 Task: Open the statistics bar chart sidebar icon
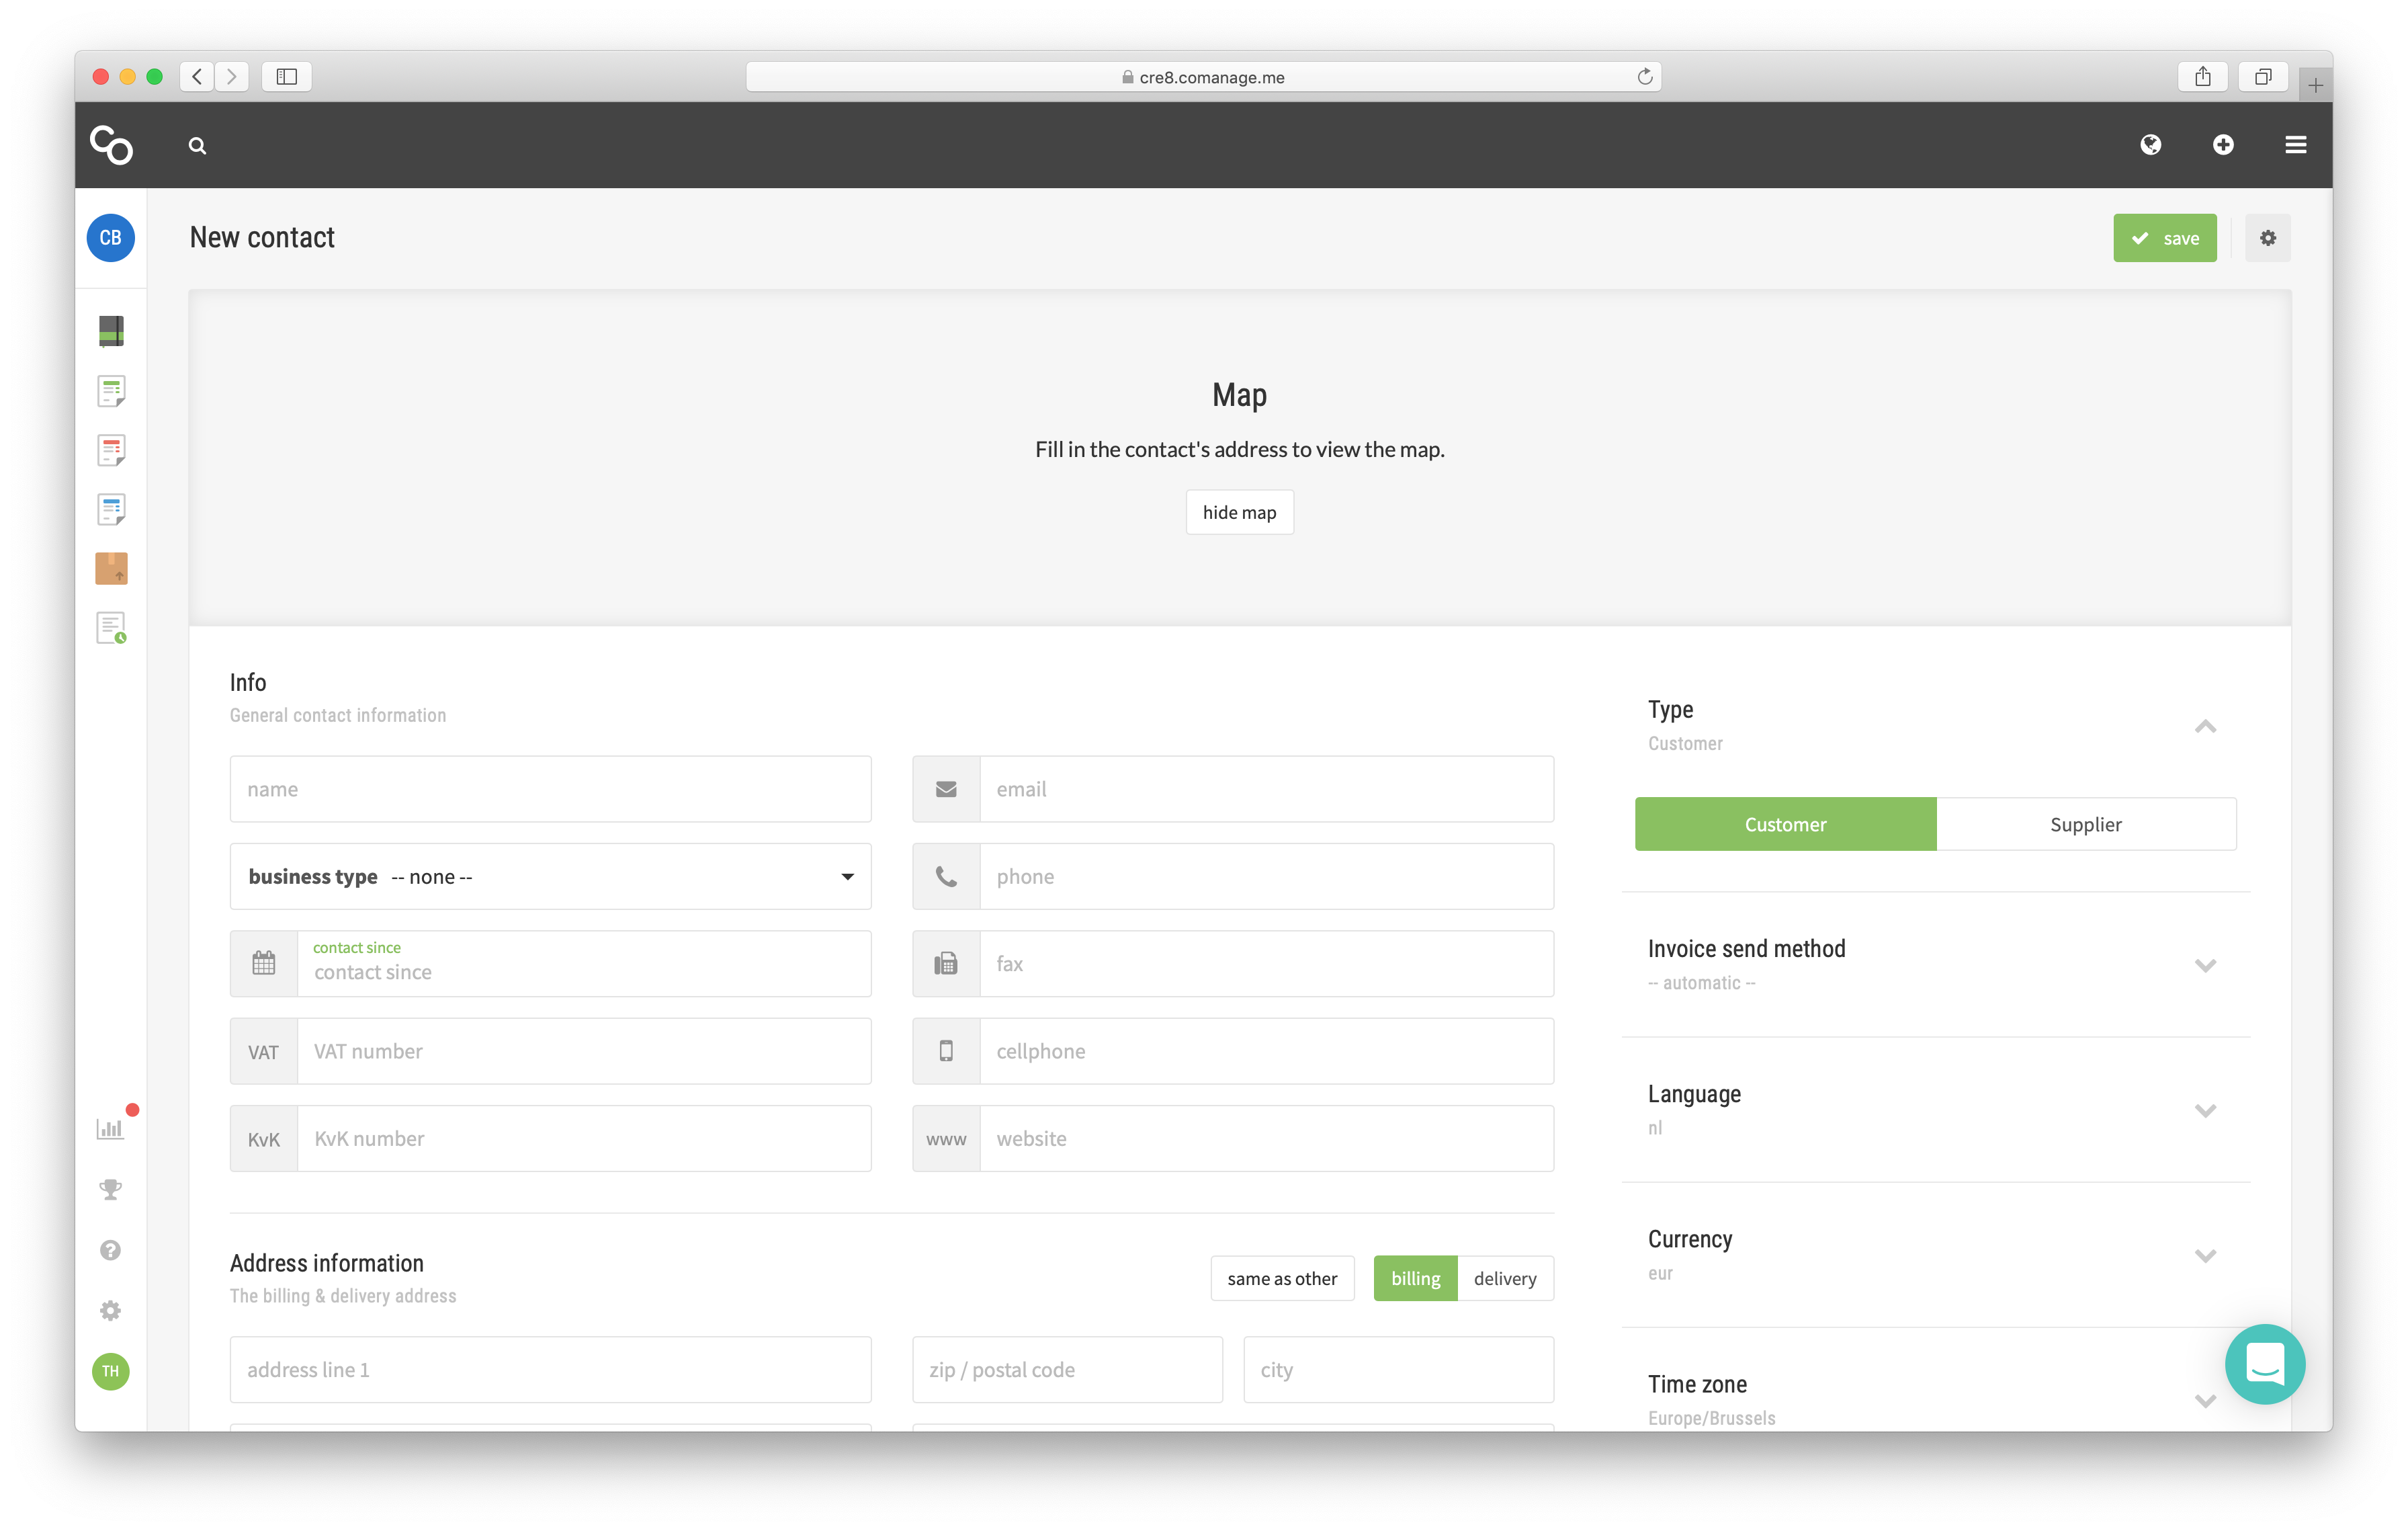[110, 1128]
